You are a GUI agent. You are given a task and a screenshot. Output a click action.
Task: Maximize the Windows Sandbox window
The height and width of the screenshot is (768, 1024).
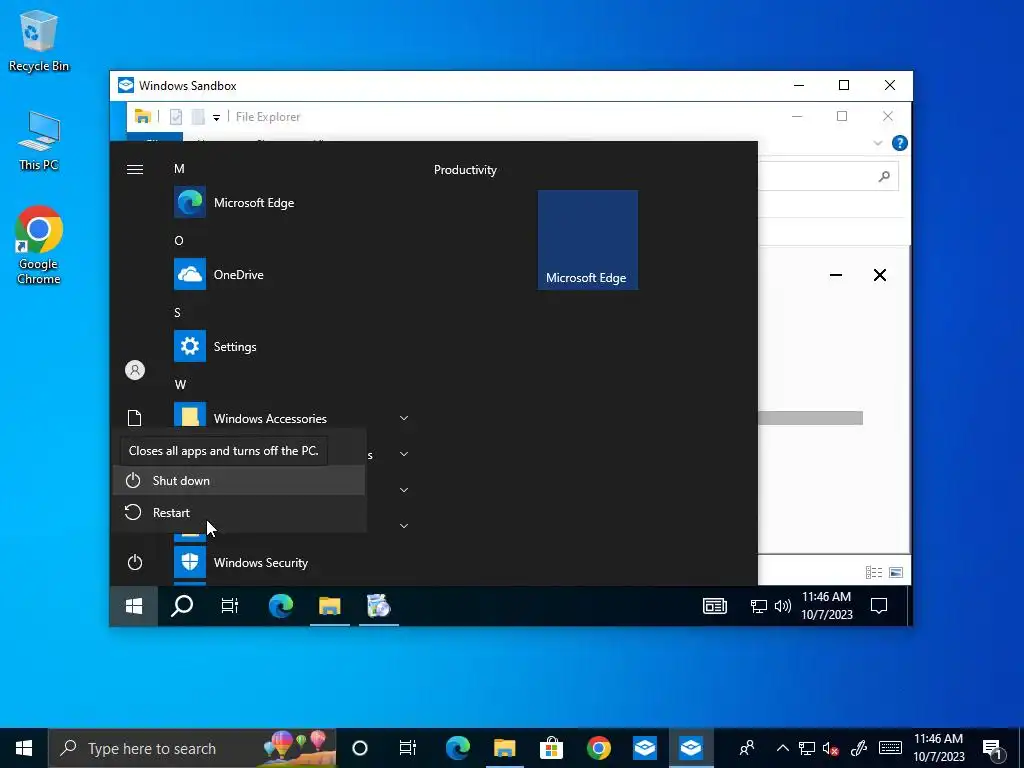click(x=844, y=86)
